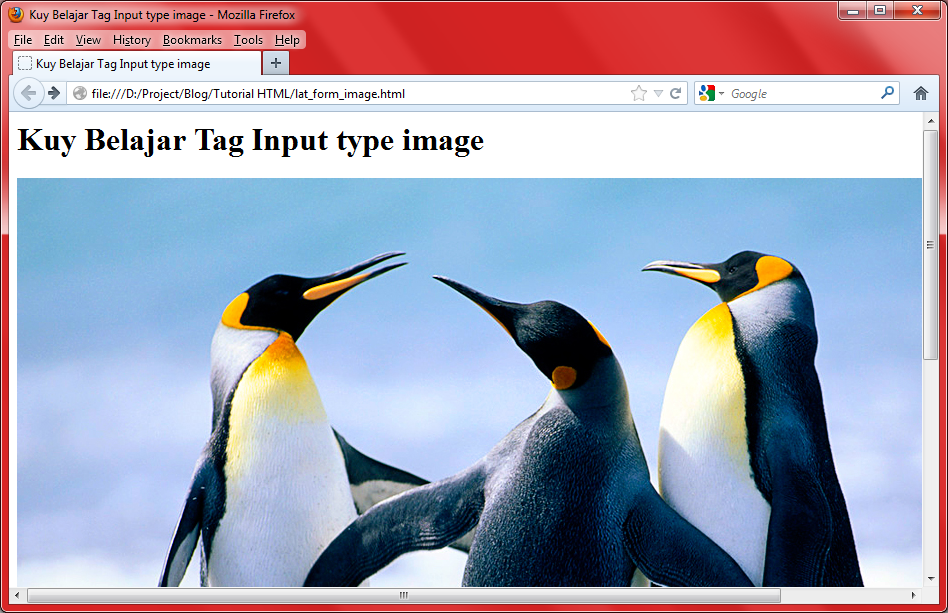
Task: Click the Google search magnifier icon
Action: coord(886,92)
